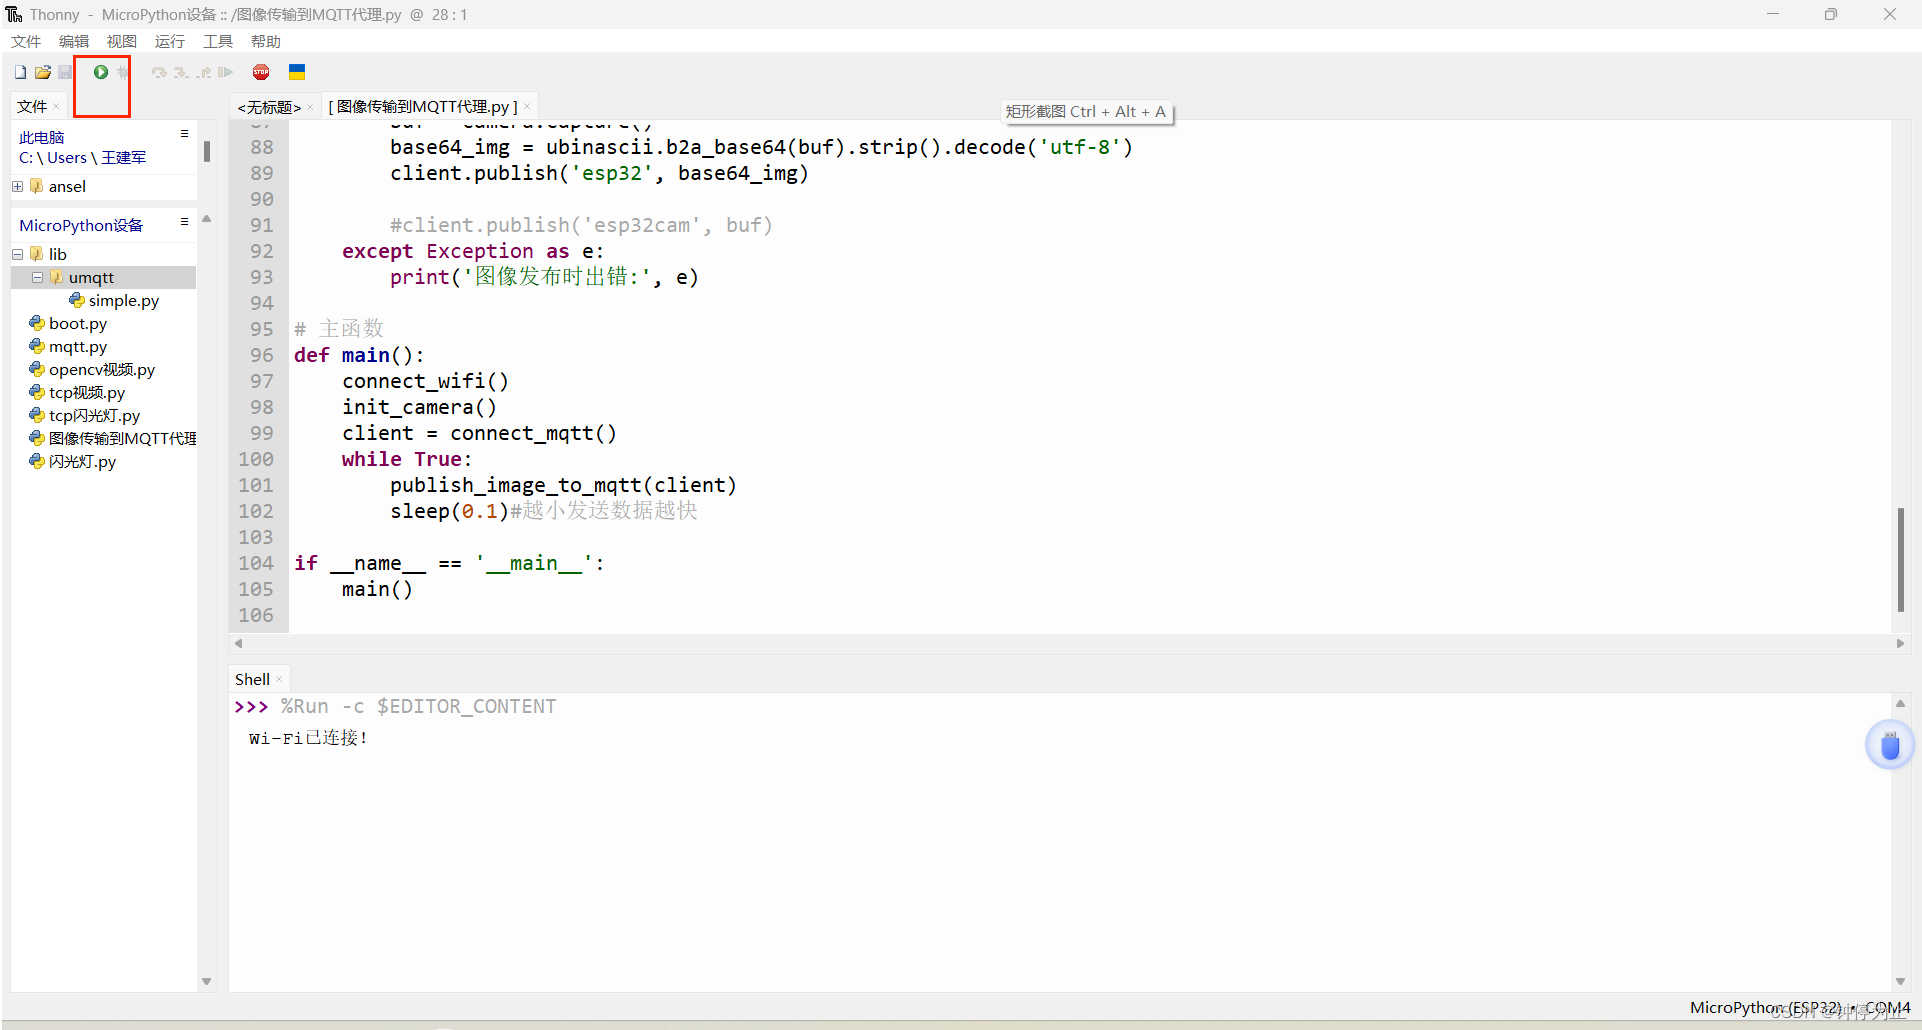This screenshot has width=1922, height=1030.
Task: Select the ansel folder
Action: coord(67,186)
